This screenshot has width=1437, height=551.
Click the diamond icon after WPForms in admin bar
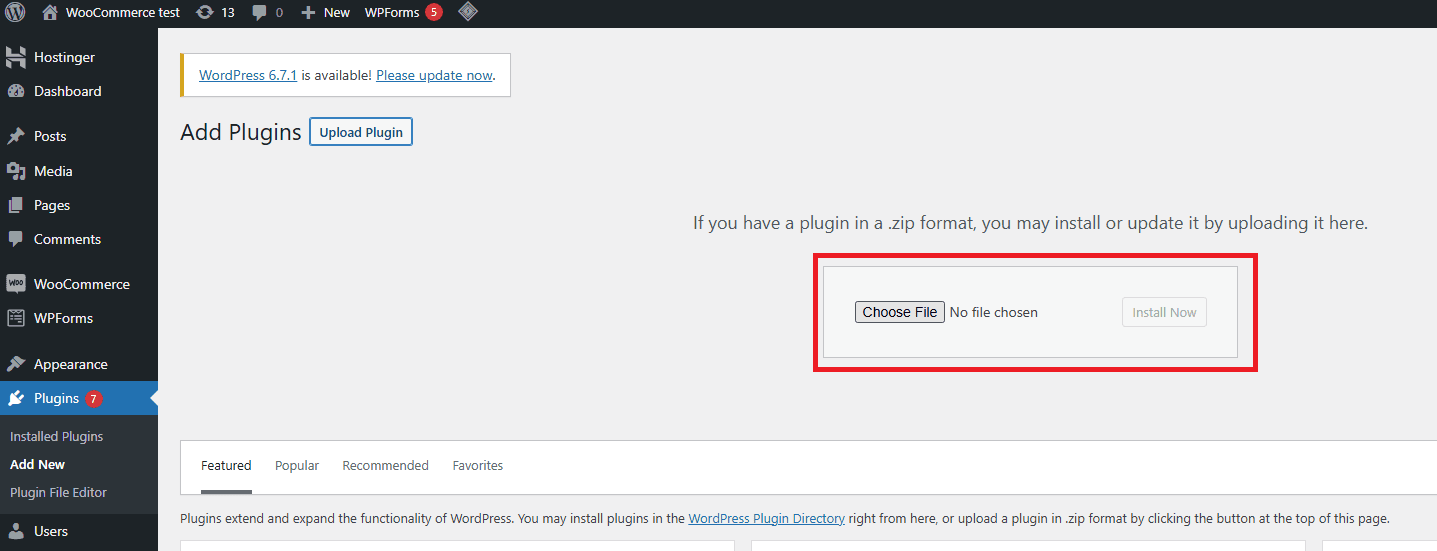click(467, 13)
